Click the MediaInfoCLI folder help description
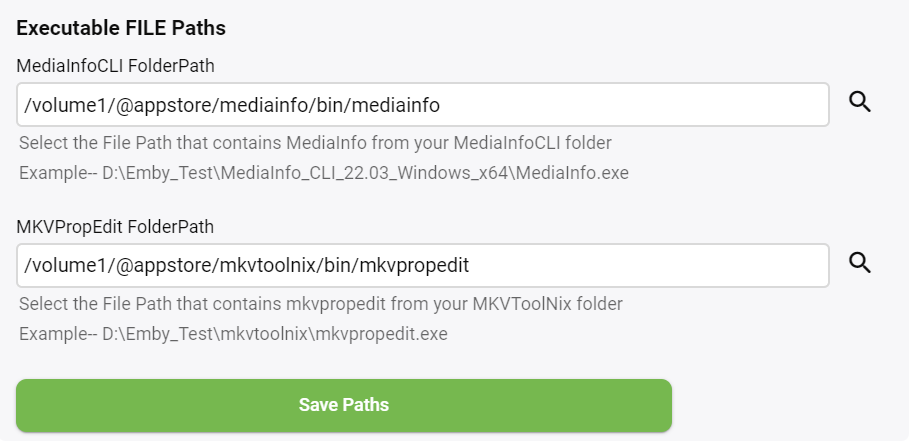The height and width of the screenshot is (443, 910). [x=315, y=142]
